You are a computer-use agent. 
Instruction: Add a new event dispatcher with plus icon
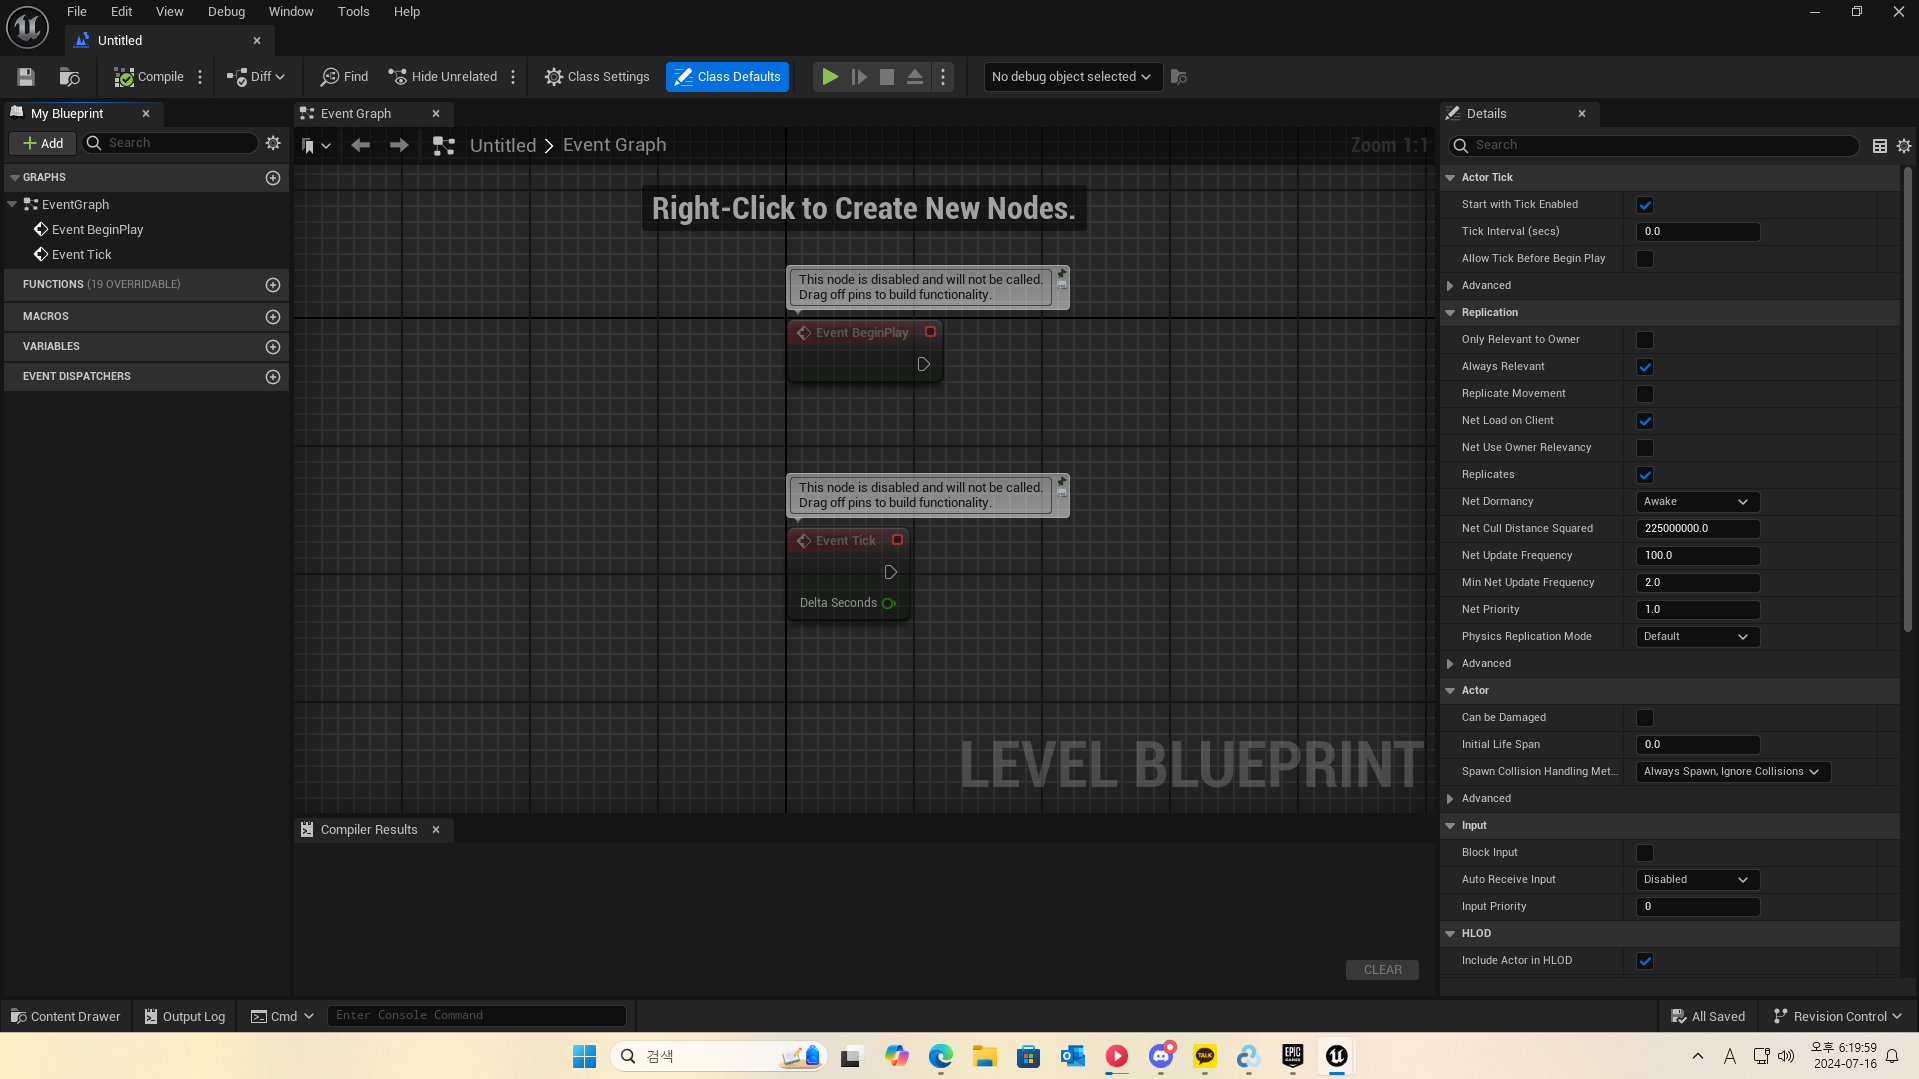(272, 377)
